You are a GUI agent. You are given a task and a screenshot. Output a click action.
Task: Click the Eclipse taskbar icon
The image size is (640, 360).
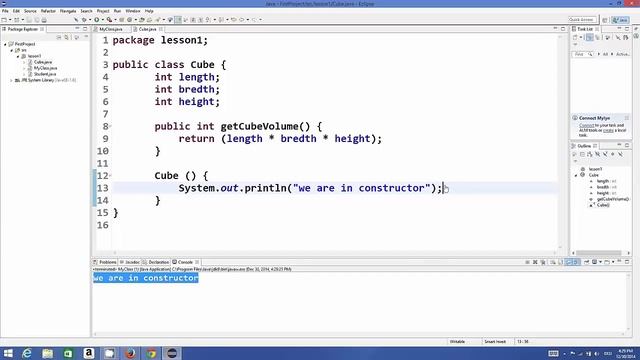click(x=172, y=353)
